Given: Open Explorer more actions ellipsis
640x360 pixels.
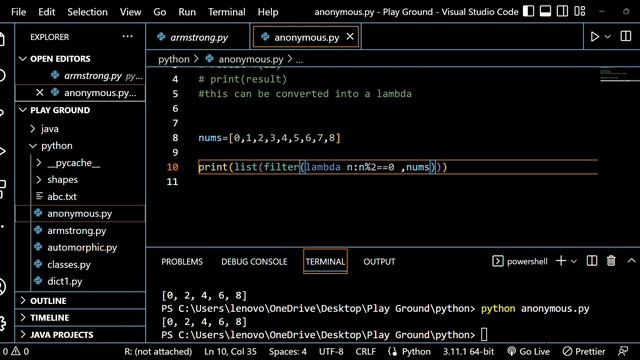Looking at the screenshot, I should click(127, 37).
